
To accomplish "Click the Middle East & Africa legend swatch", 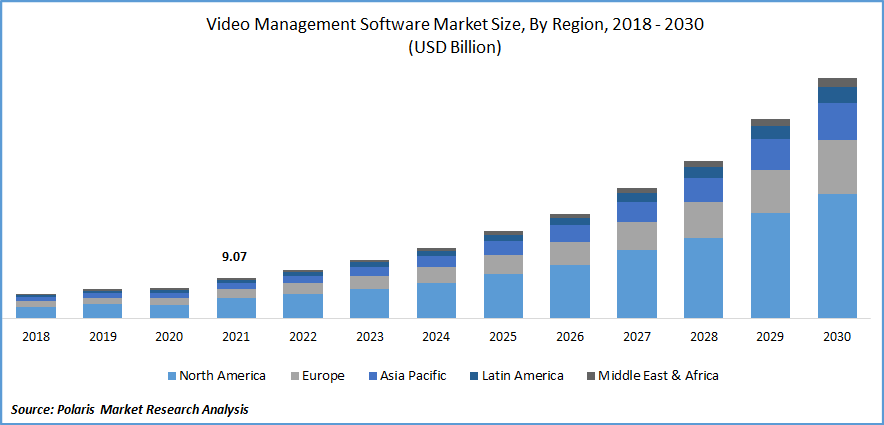I will [x=591, y=376].
